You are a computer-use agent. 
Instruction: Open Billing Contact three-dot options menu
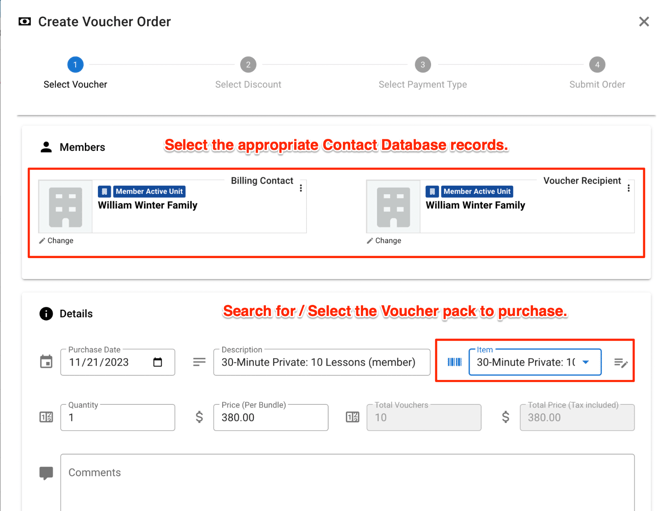301,188
